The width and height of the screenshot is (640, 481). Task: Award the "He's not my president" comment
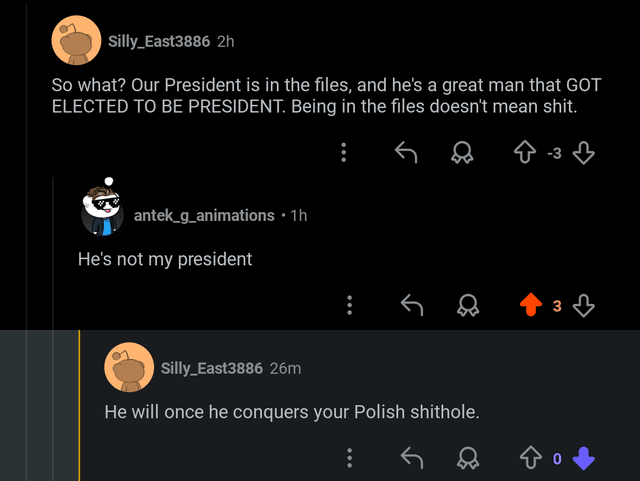point(468,305)
